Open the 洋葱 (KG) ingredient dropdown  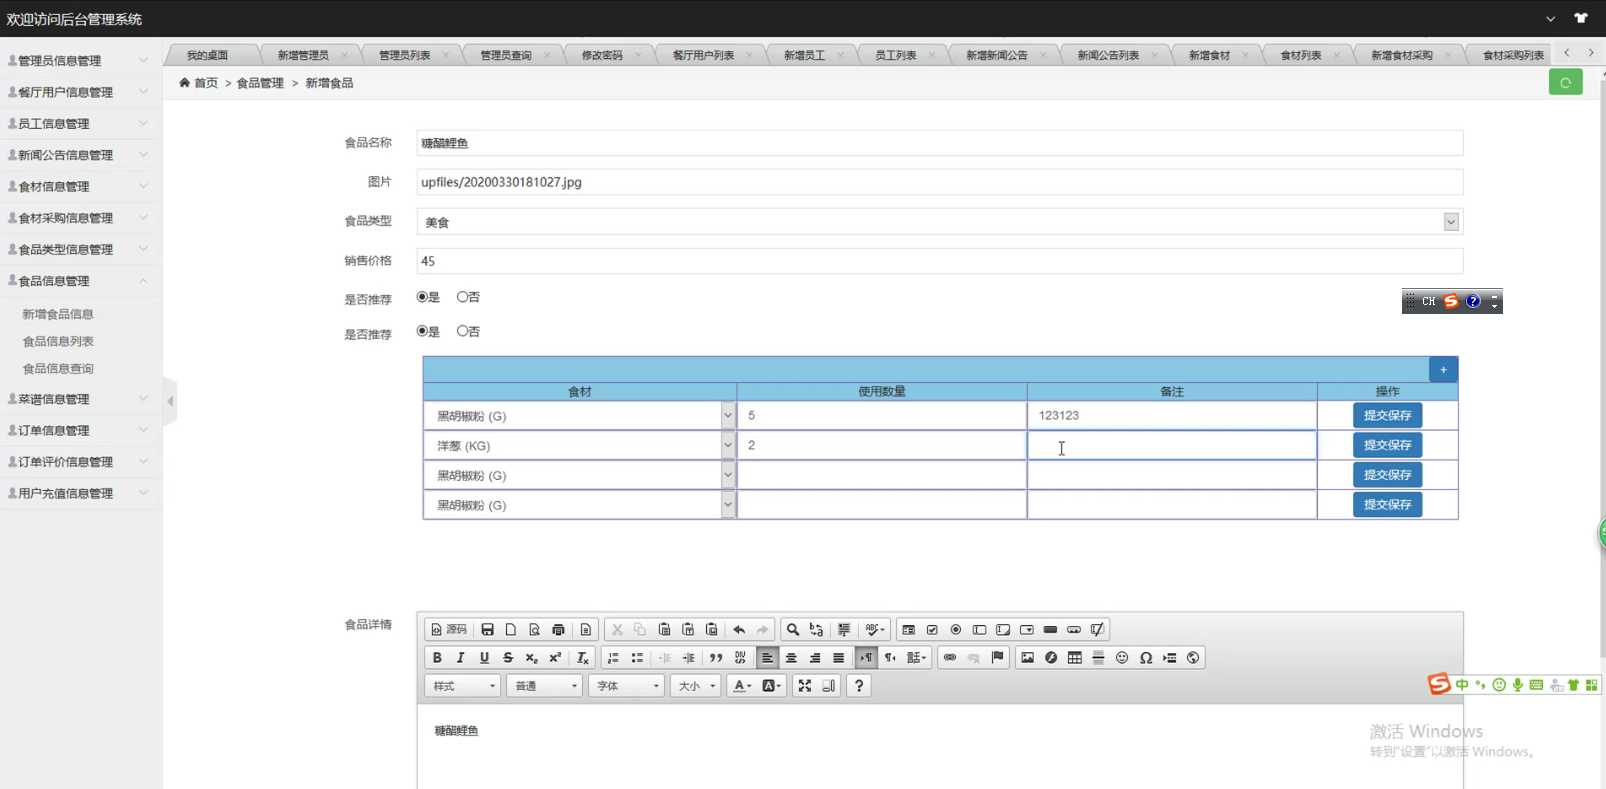pos(580,445)
